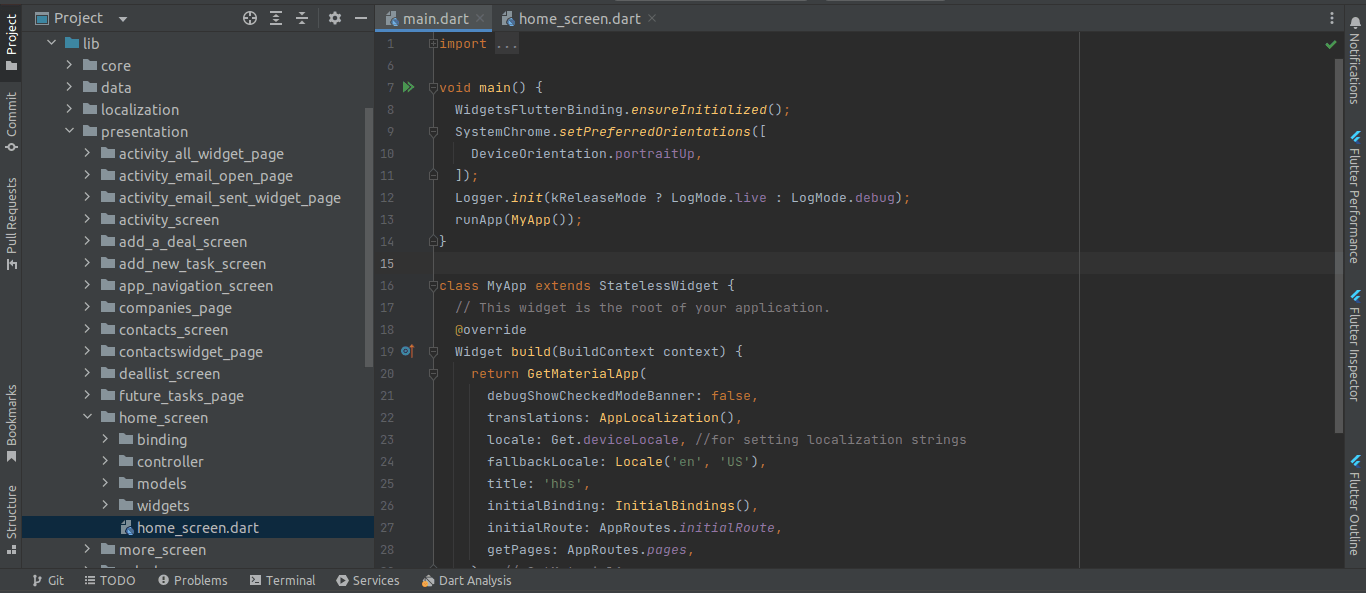Open the Terminal tool window
Image resolution: width=1366 pixels, height=593 pixels.
click(x=282, y=580)
